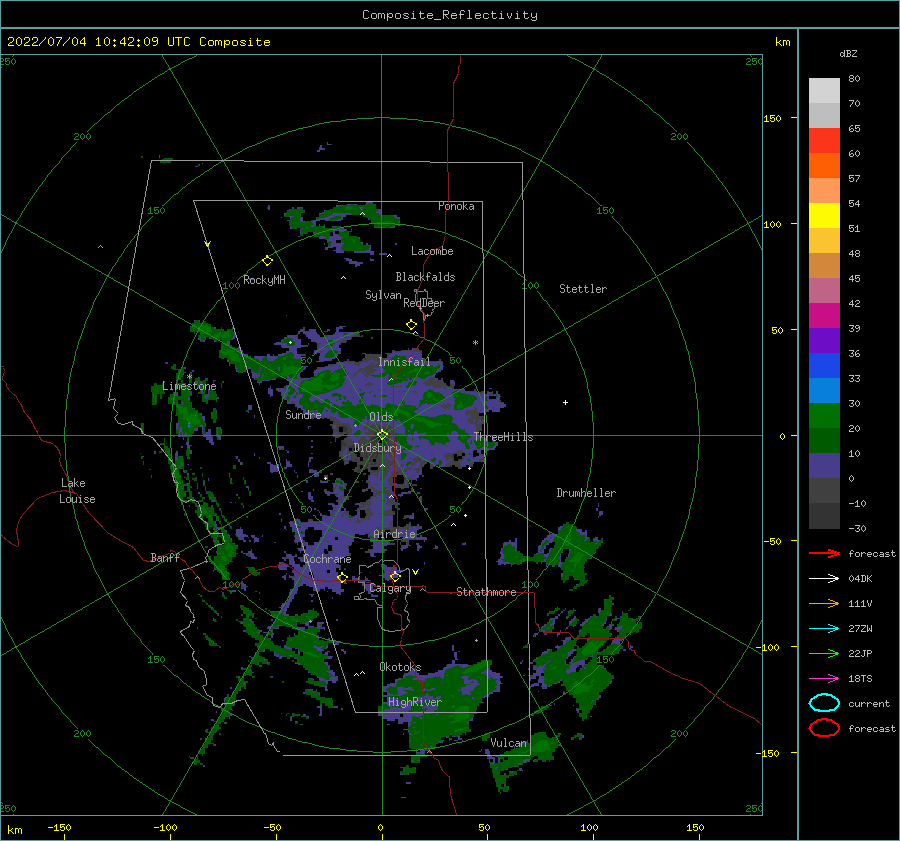
Task: Click the red forecast arrow in legend
Action: tap(824, 553)
